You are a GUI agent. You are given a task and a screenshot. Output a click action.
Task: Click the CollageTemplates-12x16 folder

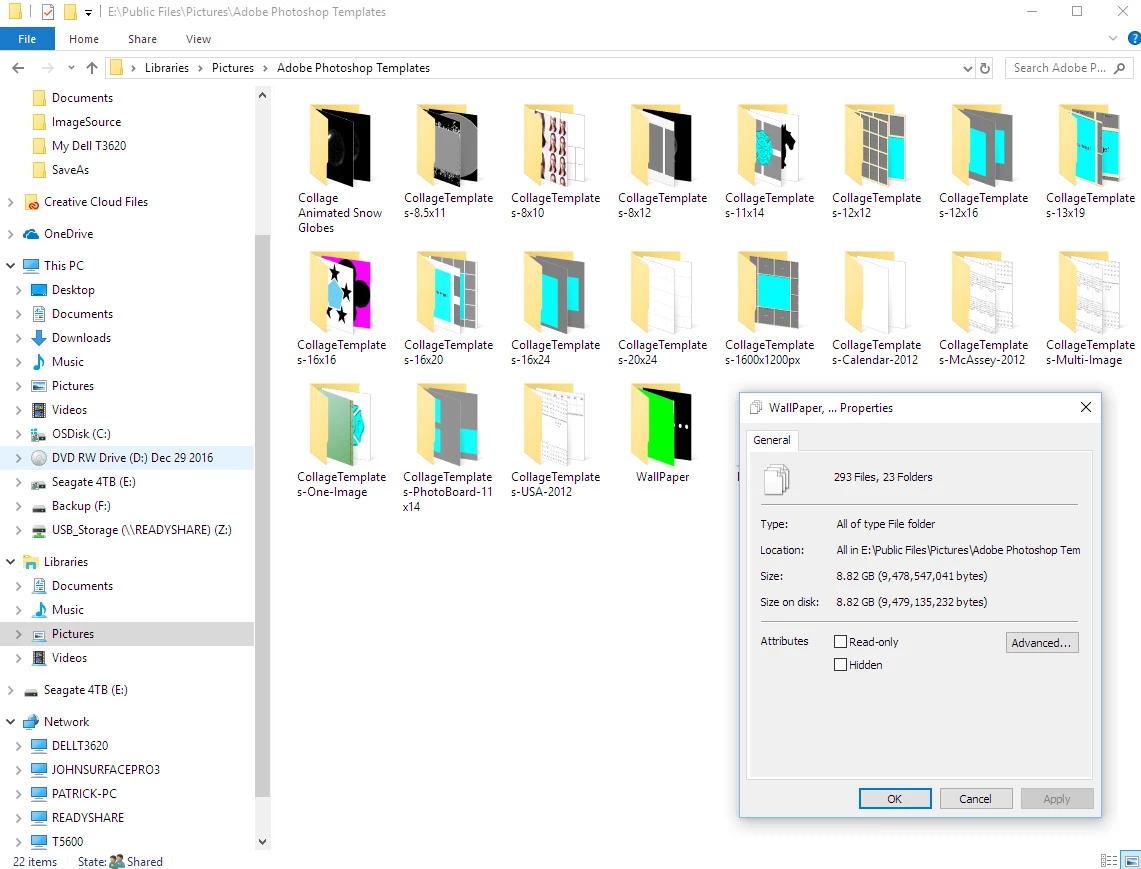(x=983, y=162)
